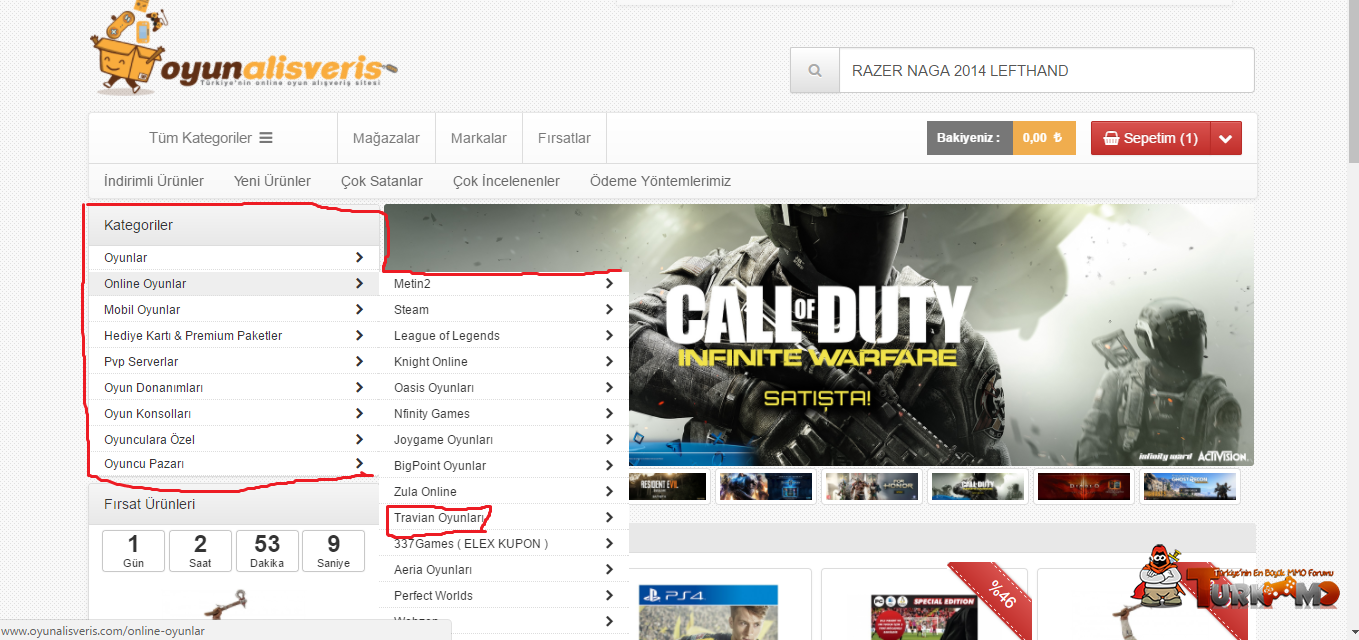Click Travian Oyunları in the submenu

pos(504,518)
